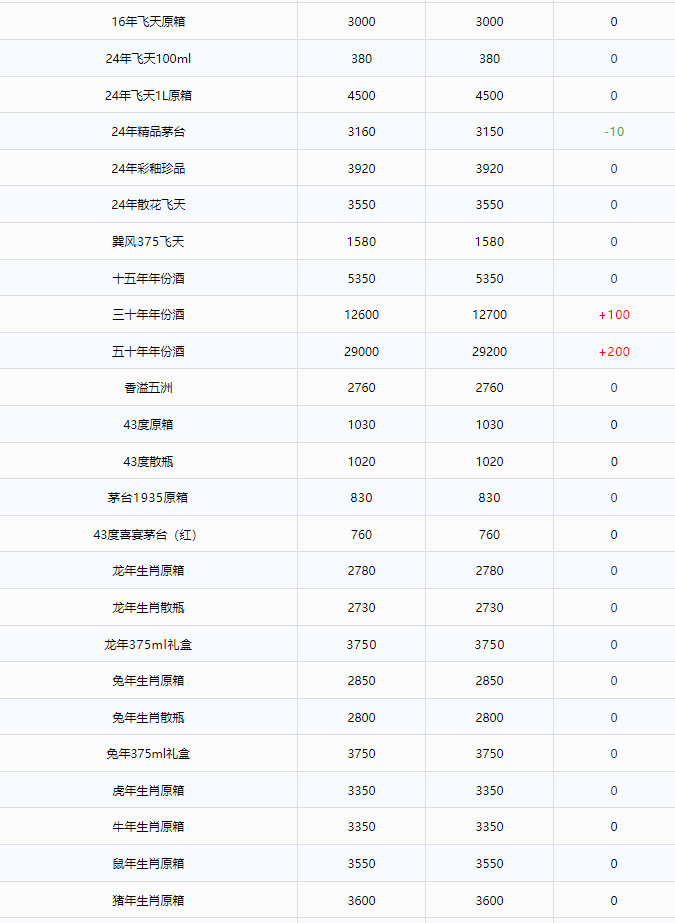Click the 12700 price cell

click(490, 315)
